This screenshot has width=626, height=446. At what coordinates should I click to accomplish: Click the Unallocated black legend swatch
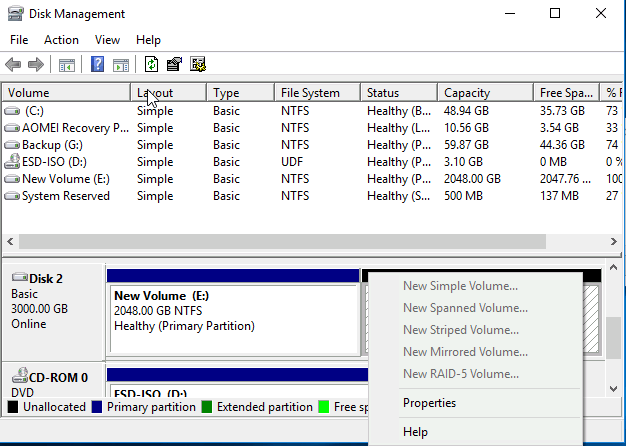point(13,407)
